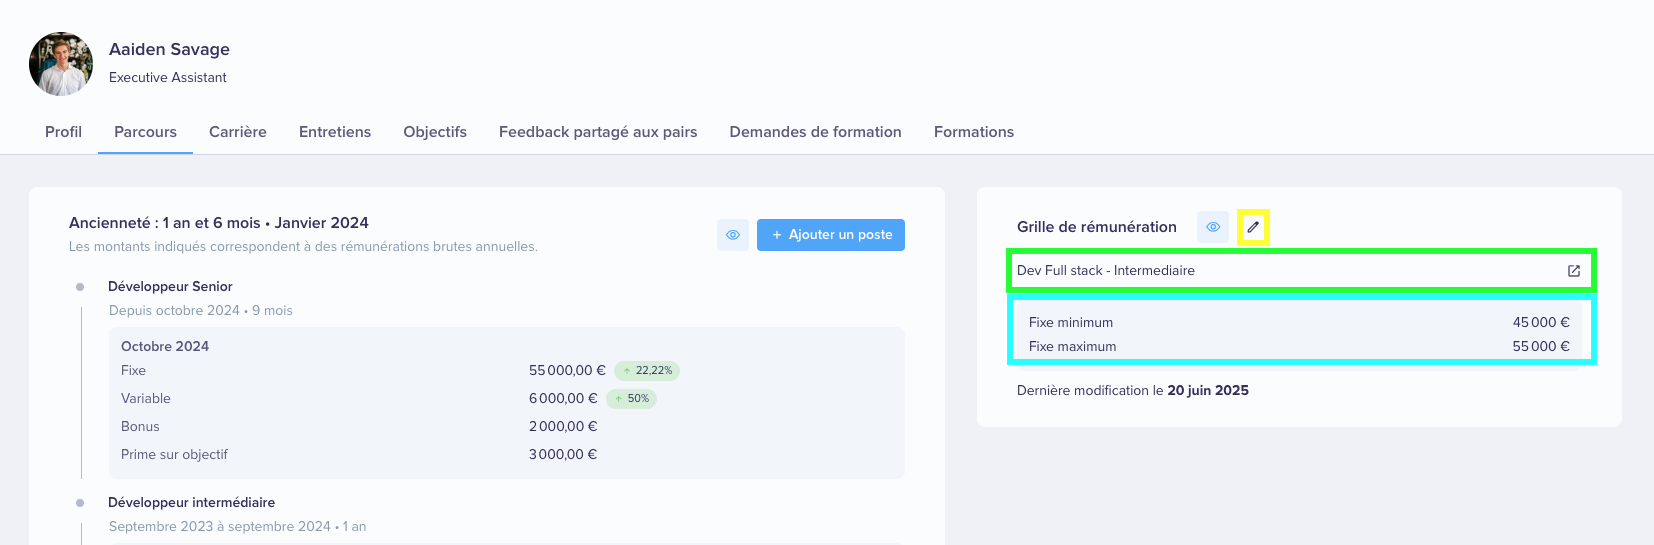Click Développeur intermédiaire timeline bullet
1654x545 pixels.
(80, 503)
